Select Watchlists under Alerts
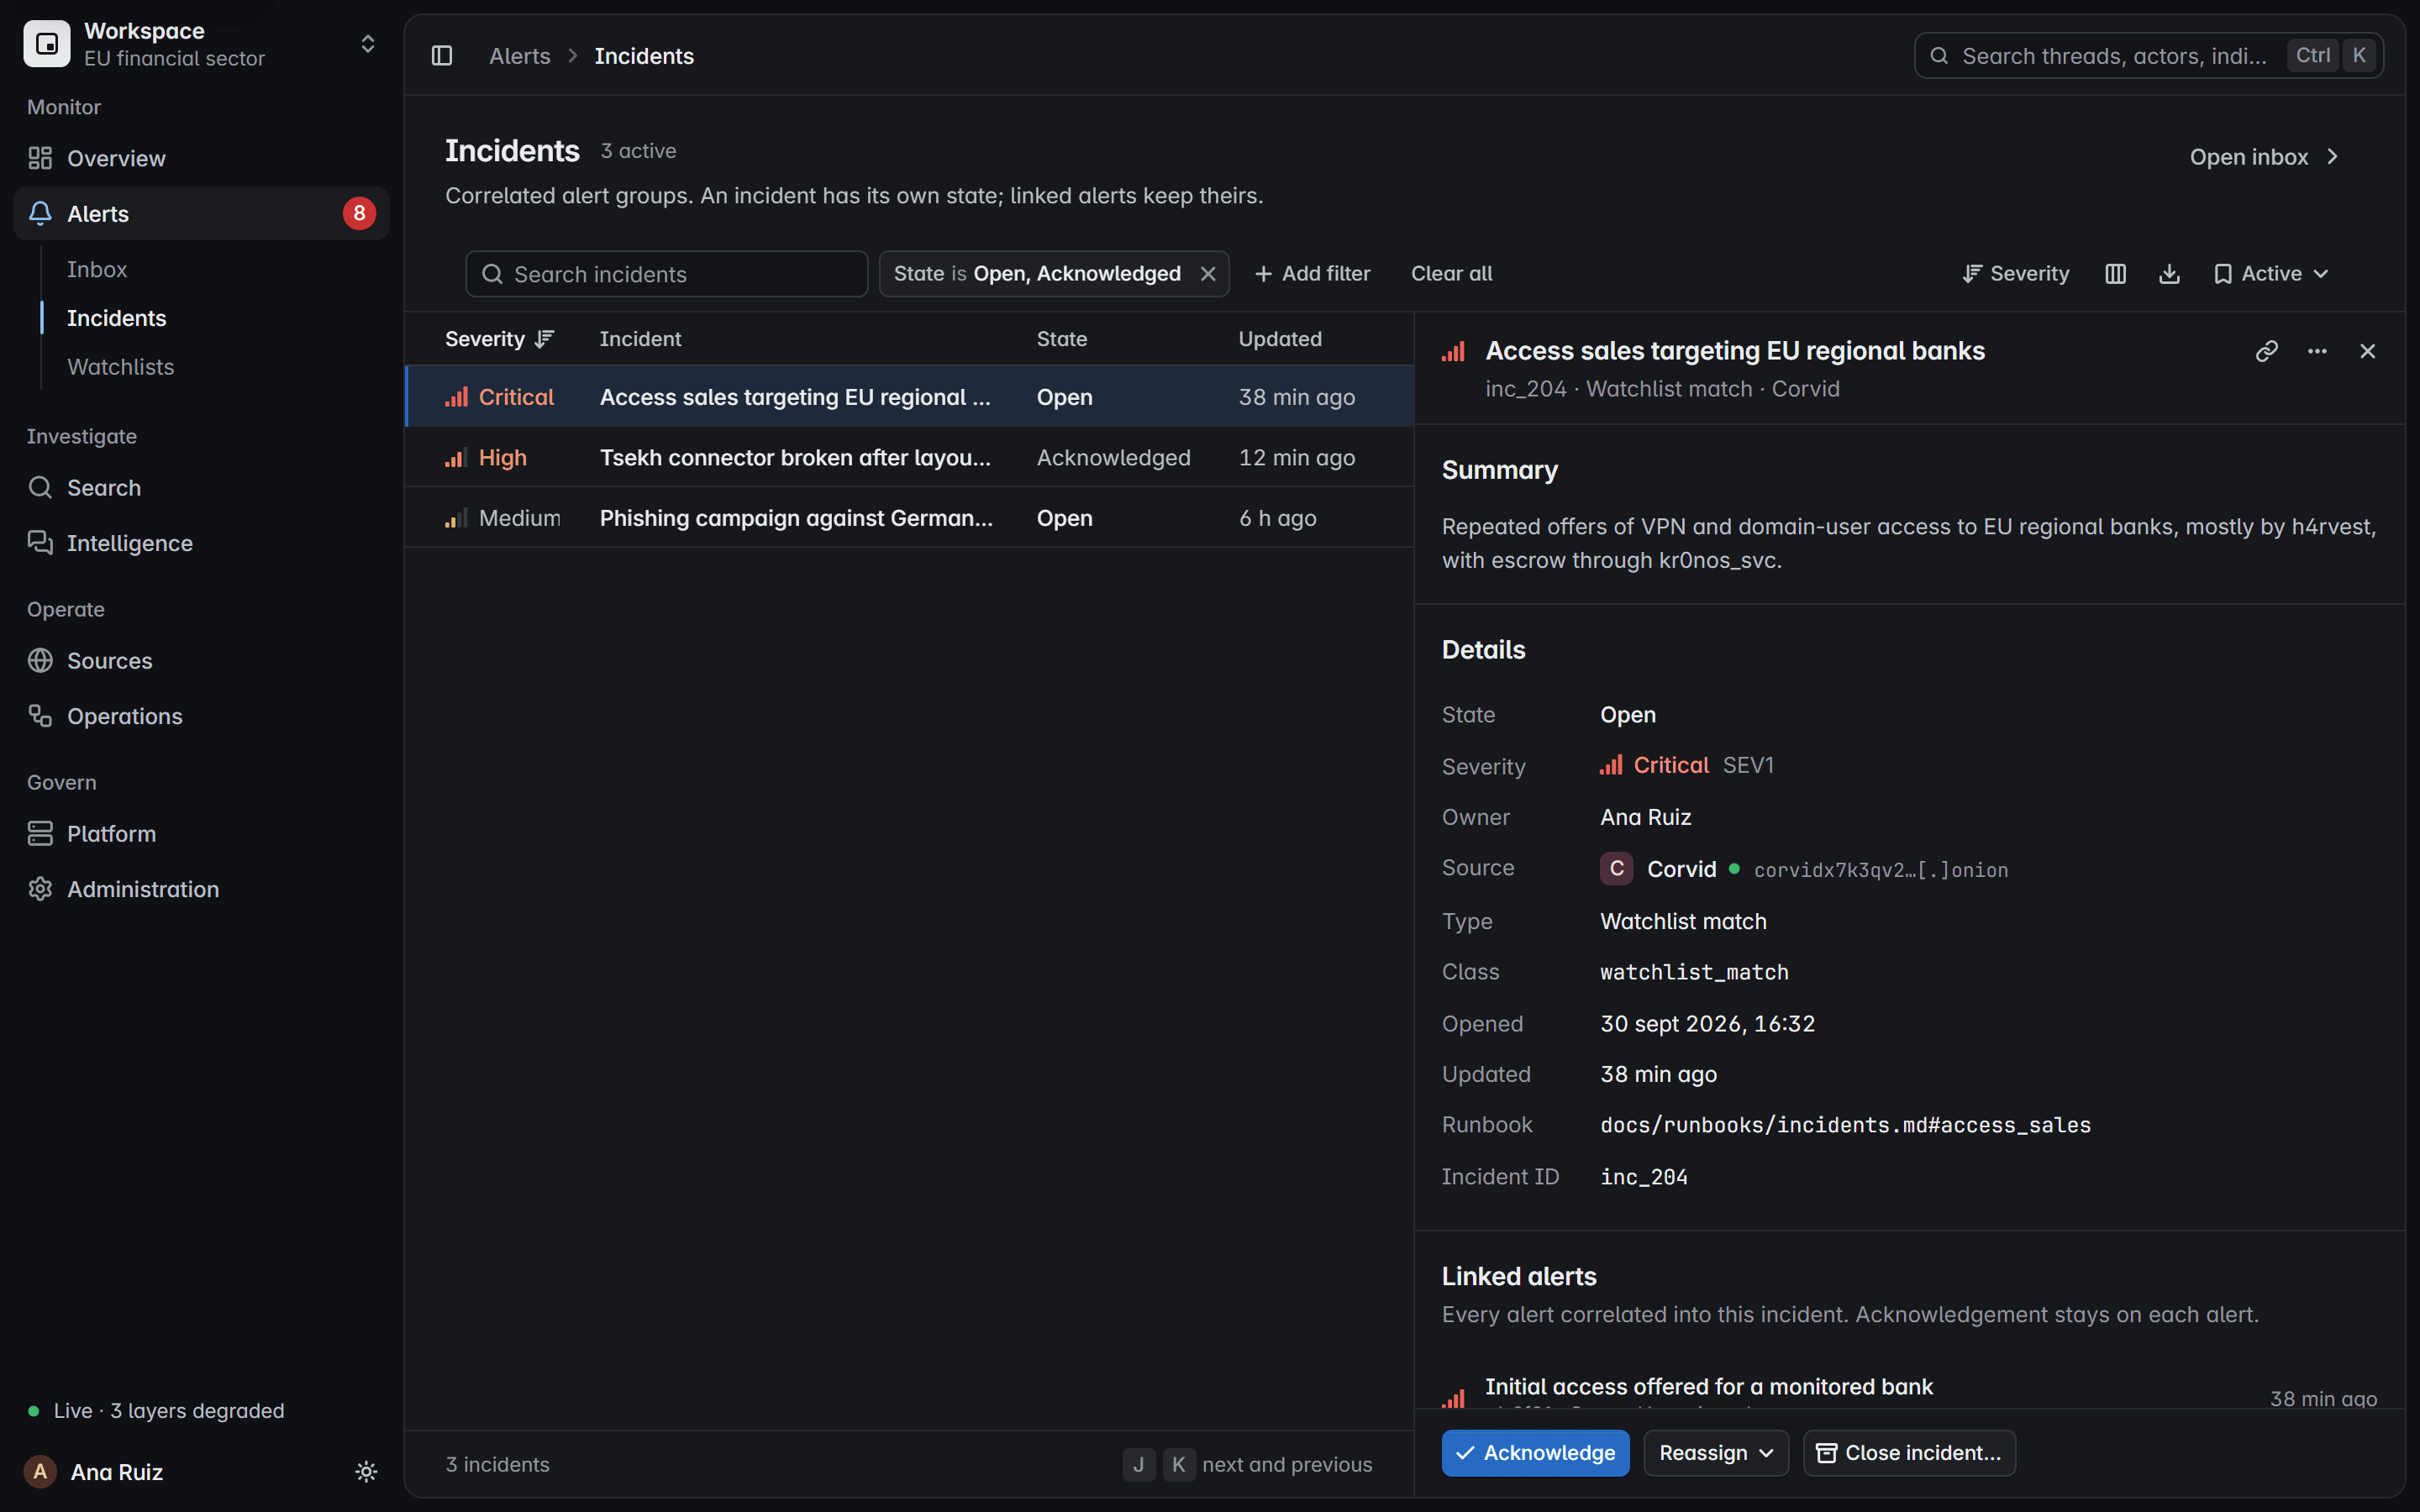Screen dimensions: 2420x1512 [120, 367]
